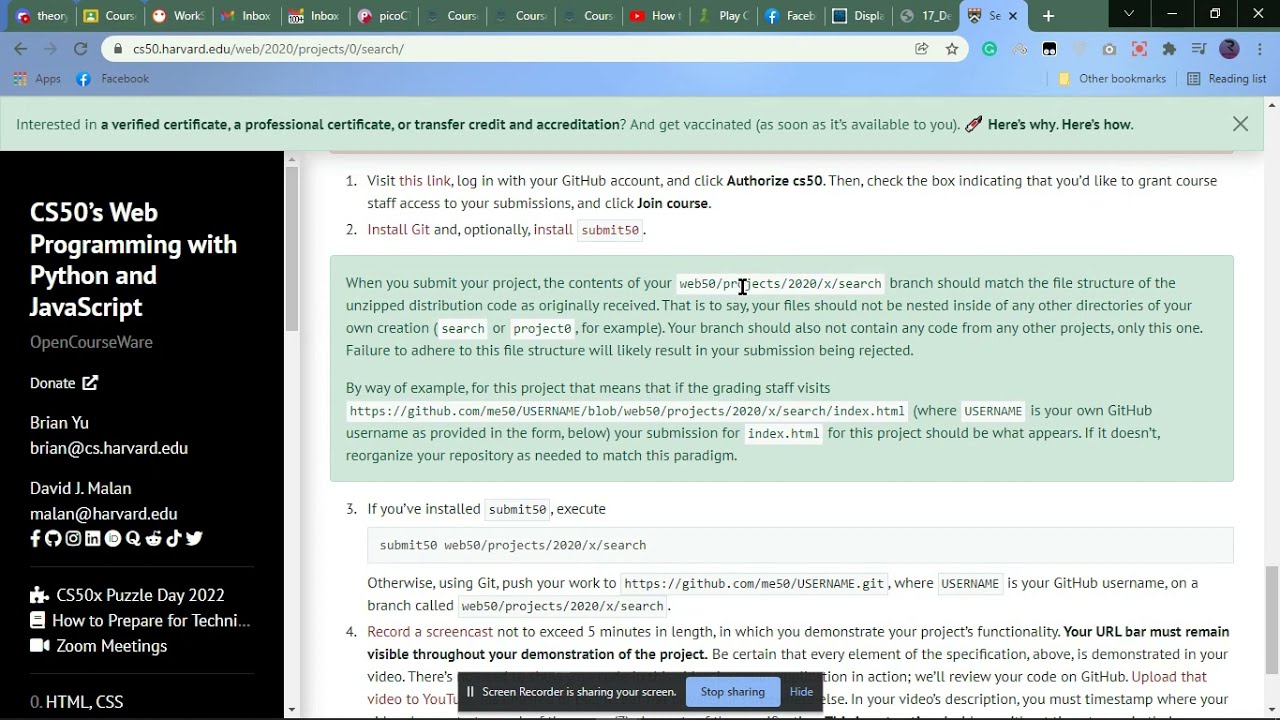The height and width of the screenshot is (720, 1280).
Task: Open CS50's Facebook icon in sidebar
Action: [36, 538]
